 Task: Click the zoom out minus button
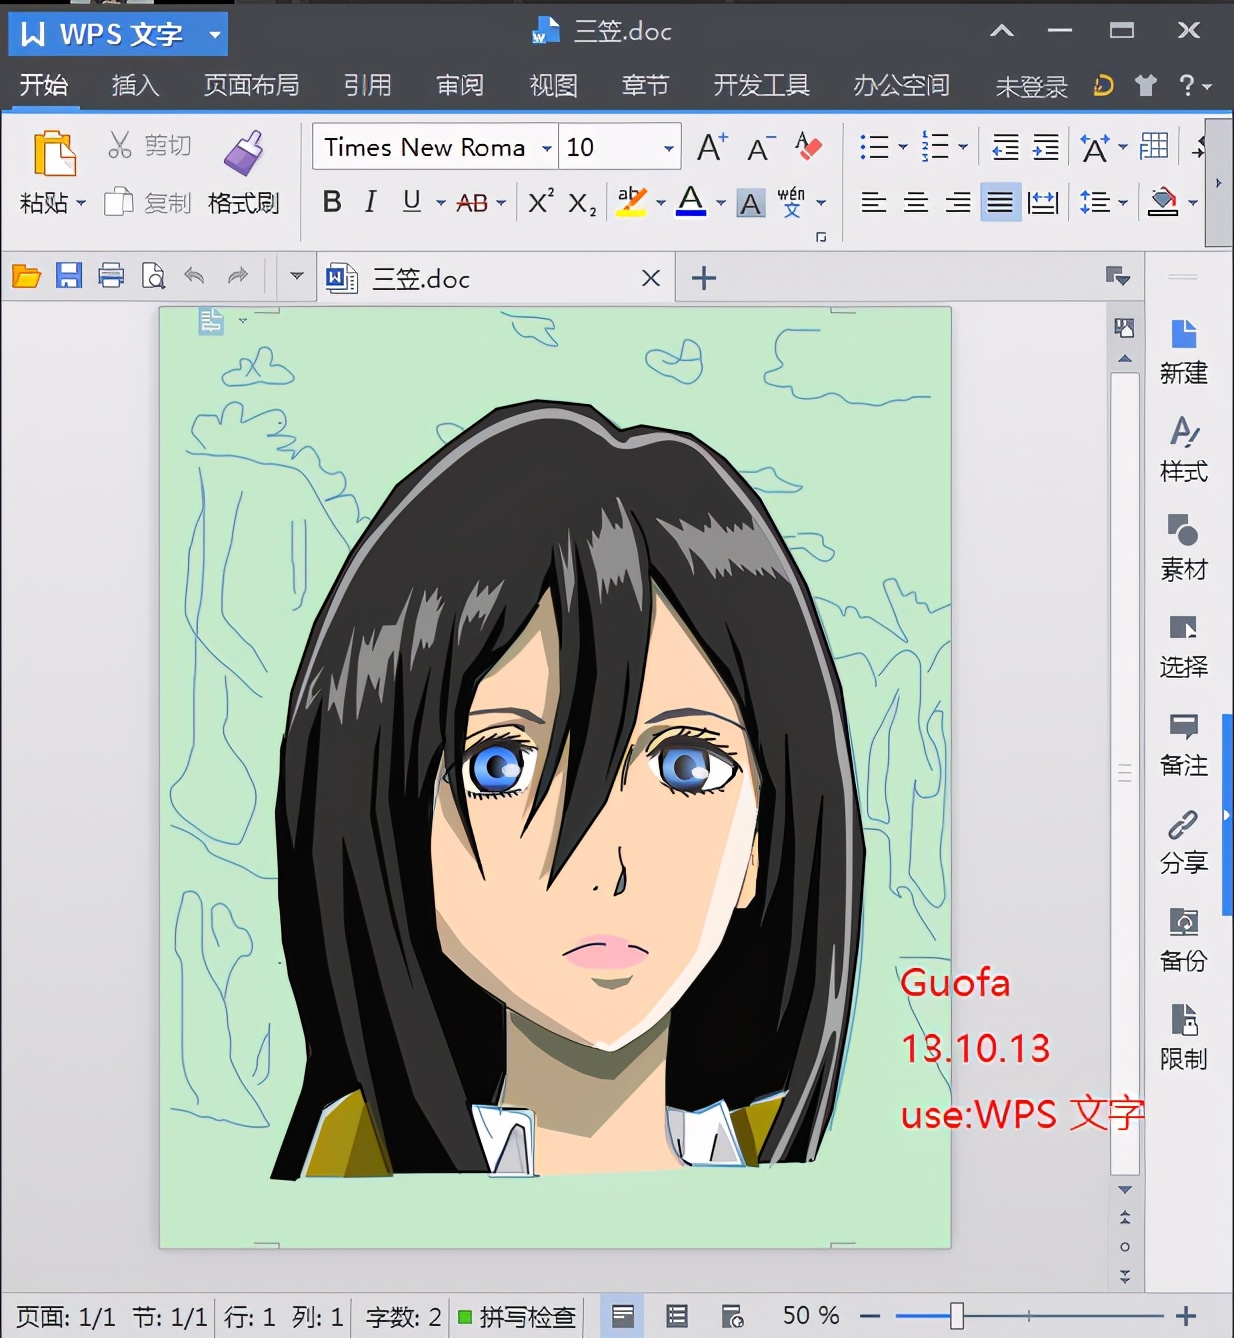coord(870,1316)
